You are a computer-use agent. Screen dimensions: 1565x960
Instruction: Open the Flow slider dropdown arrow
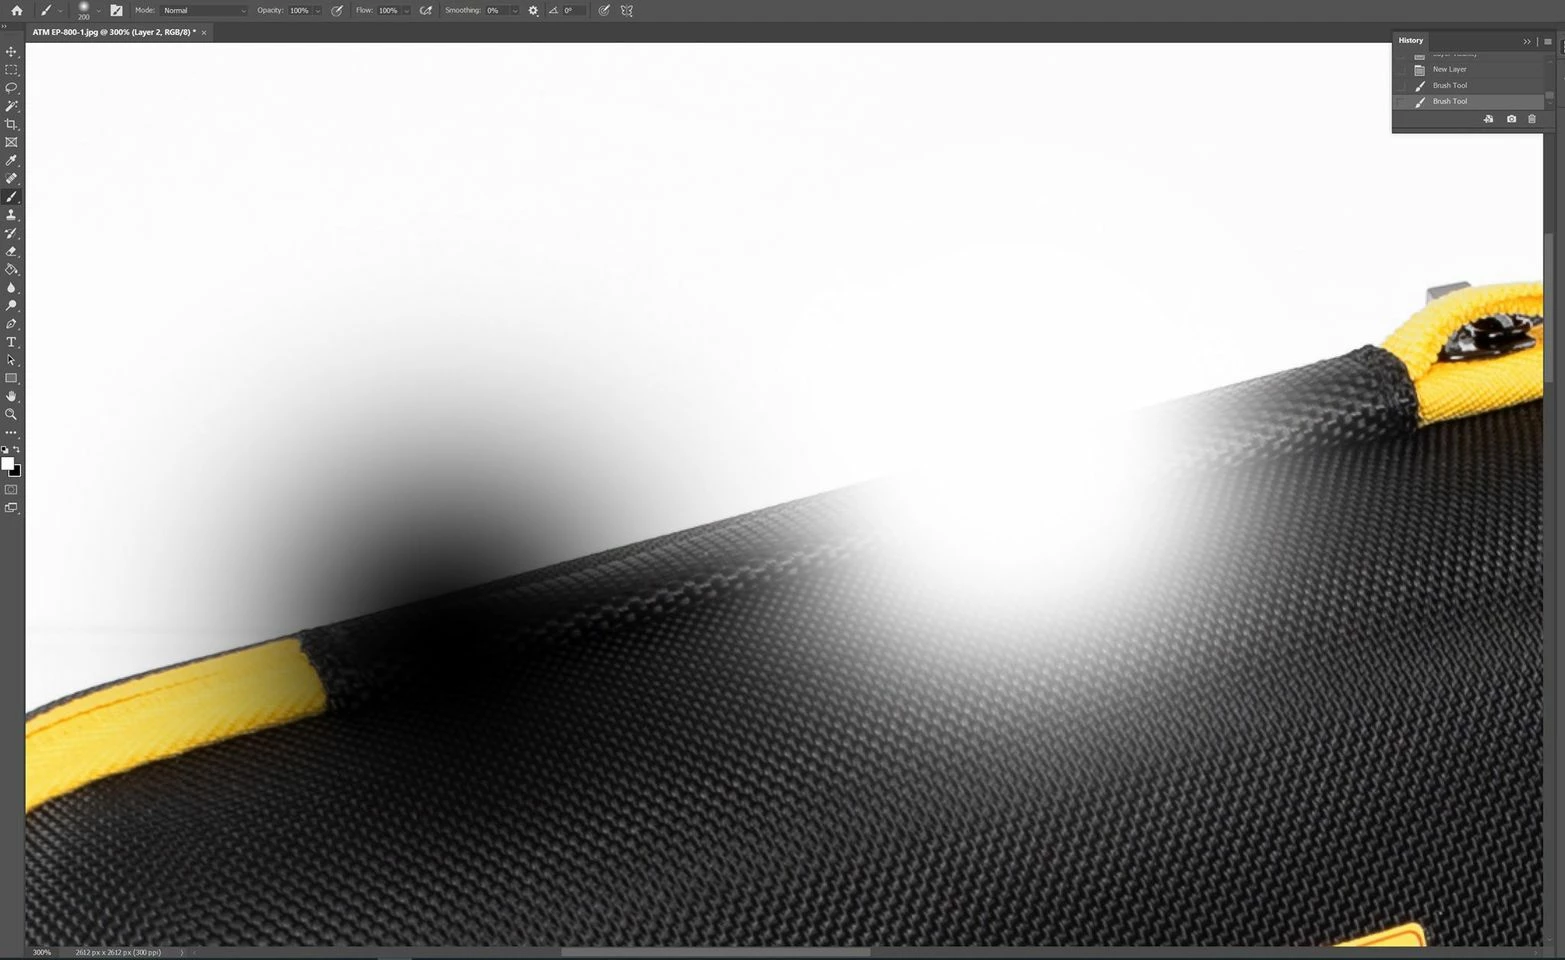(406, 10)
